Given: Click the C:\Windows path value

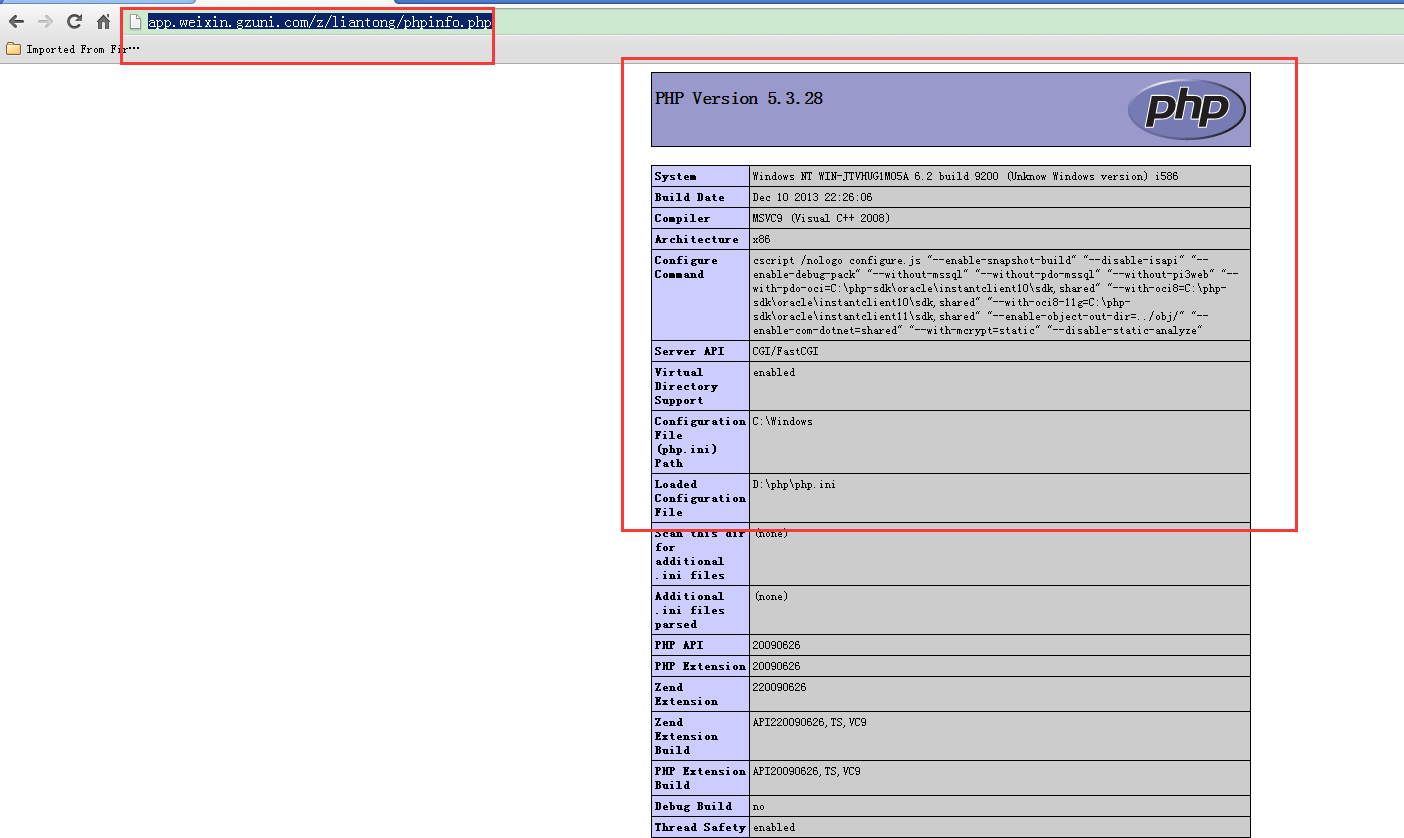Looking at the screenshot, I should 783,421.
